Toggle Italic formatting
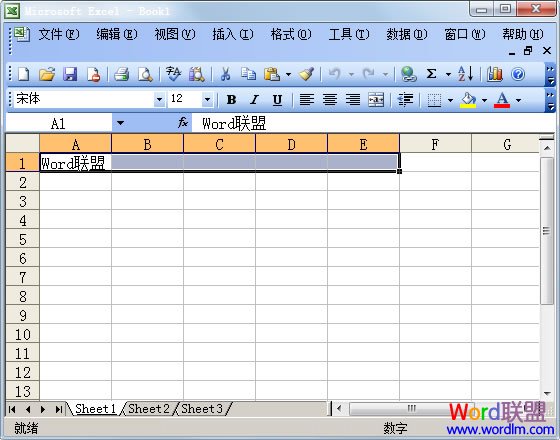Viewport: 560px width, 440px height. coord(254,100)
